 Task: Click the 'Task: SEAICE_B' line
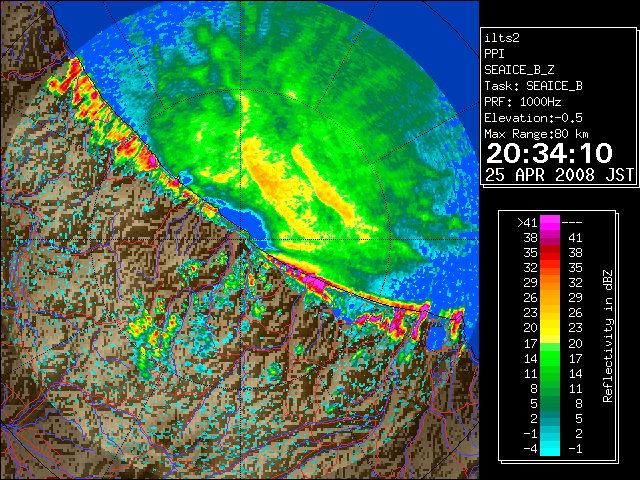tap(533, 86)
